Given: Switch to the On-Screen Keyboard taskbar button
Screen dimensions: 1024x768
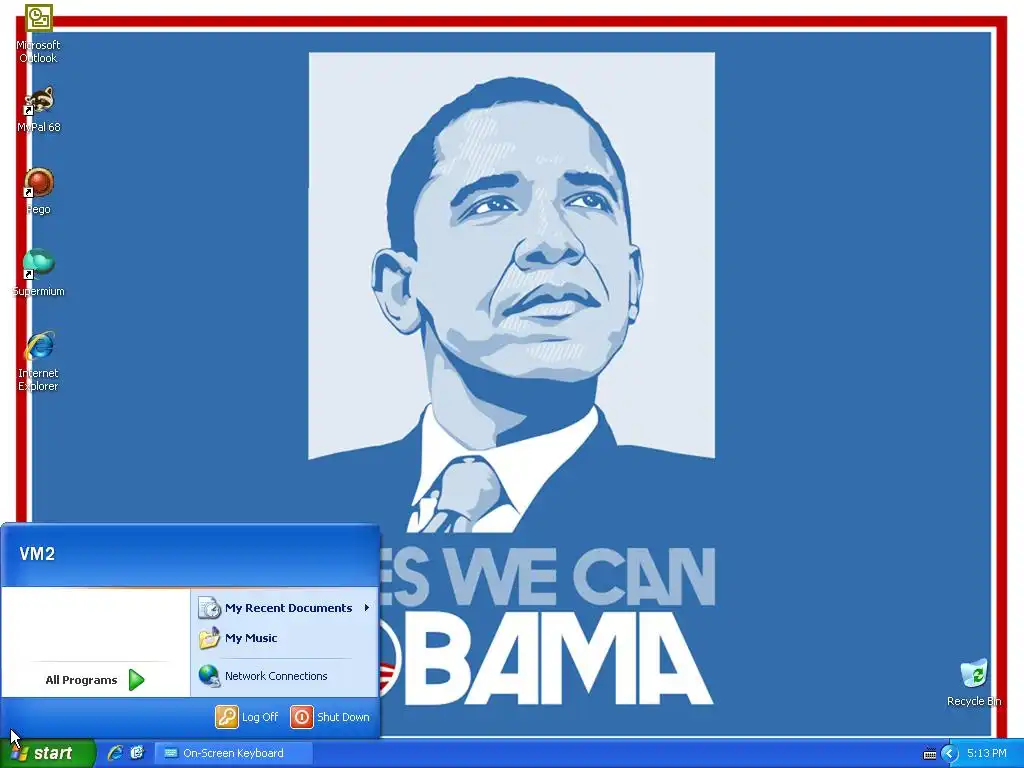Looking at the screenshot, I should pyautogui.click(x=234, y=753).
